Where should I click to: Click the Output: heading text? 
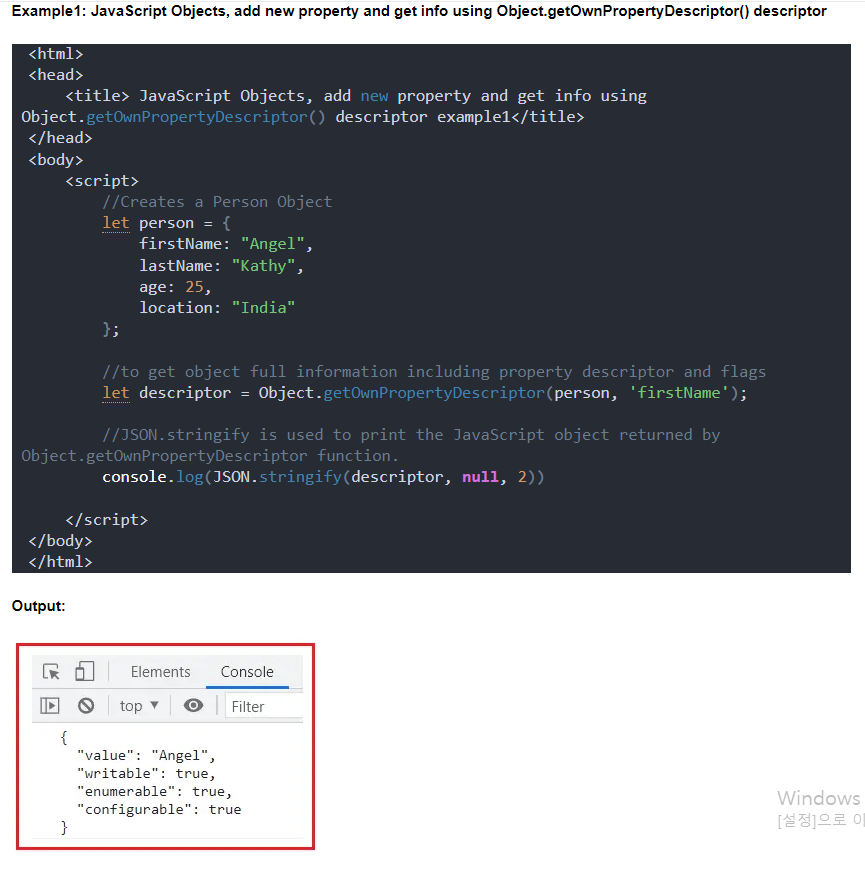(38, 606)
